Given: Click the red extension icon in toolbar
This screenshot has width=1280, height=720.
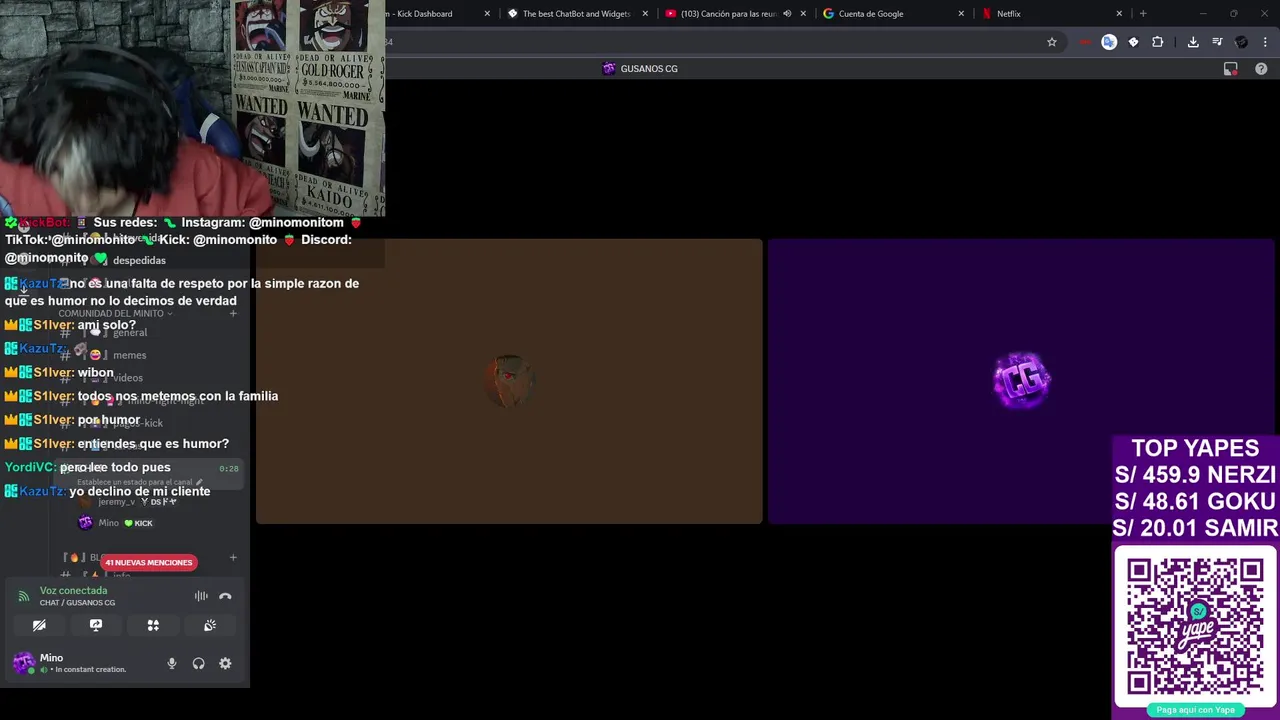Looking at the screenshot, I should click(x=1085, y=42).
